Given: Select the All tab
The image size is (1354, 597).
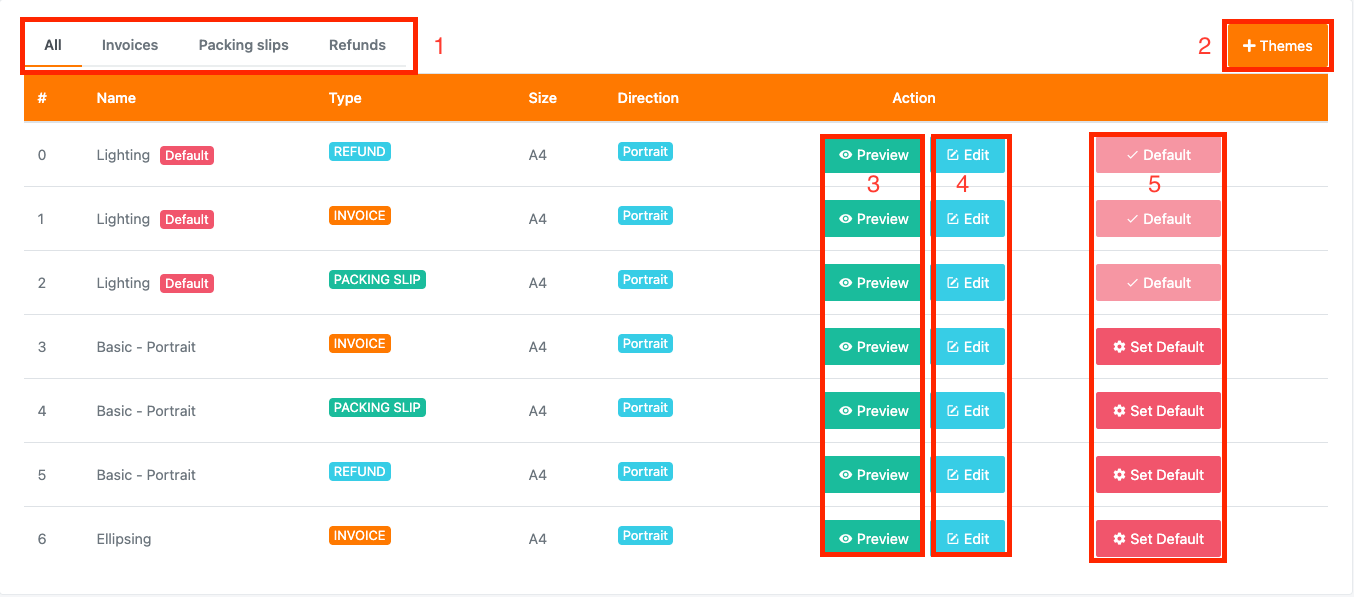Looking at the screenshot, I should pos(53,45).
